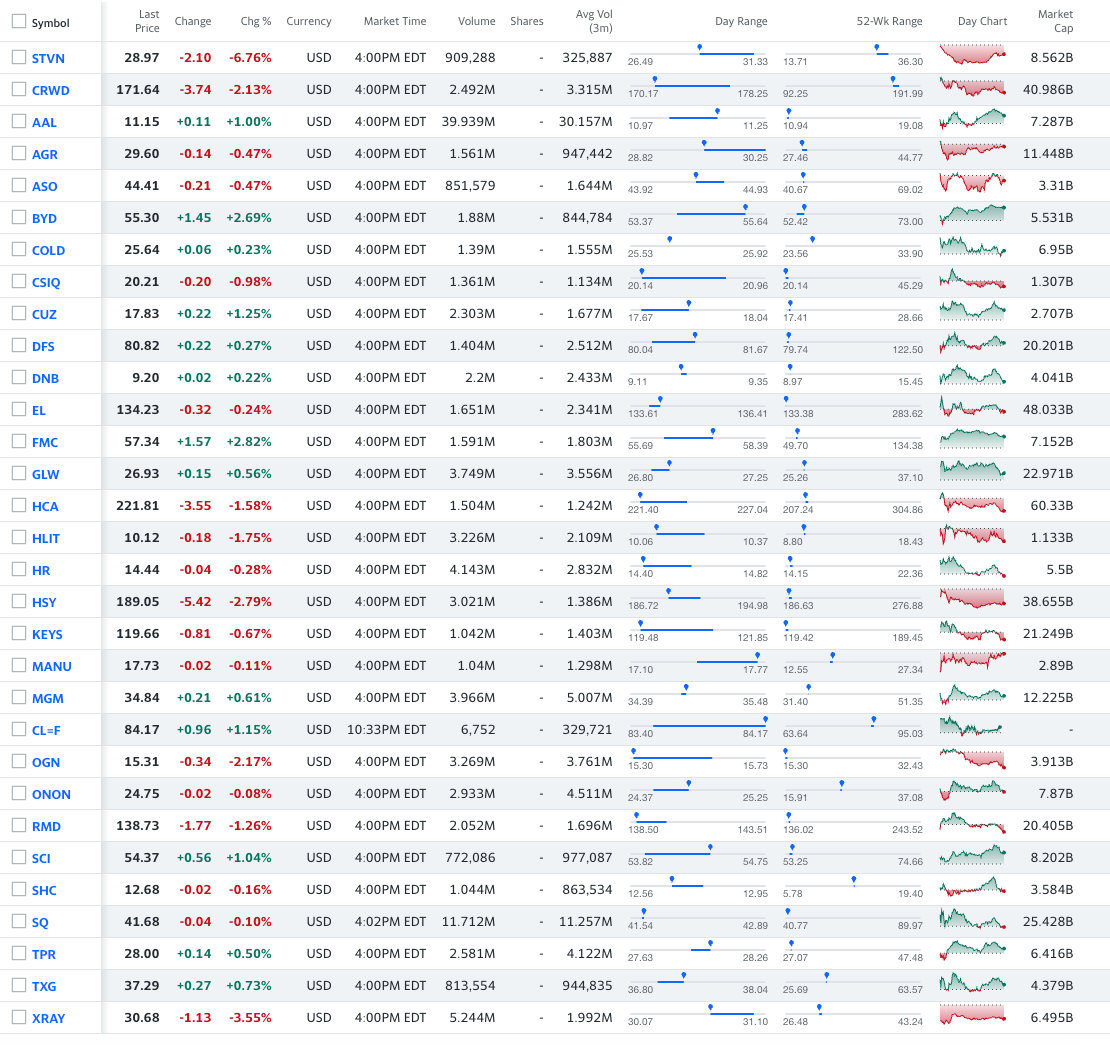
Task: Open the CL=F day chart sparkline
Action: [973, 726]
